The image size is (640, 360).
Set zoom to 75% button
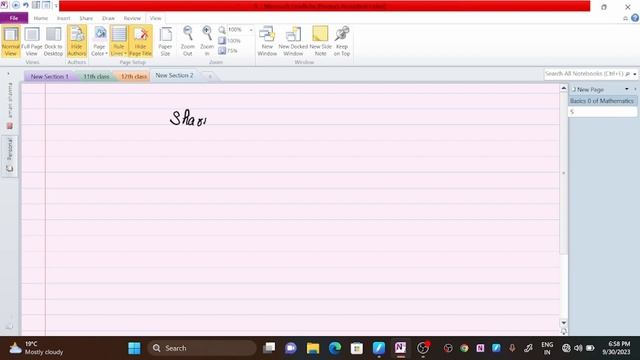(228, 51)
